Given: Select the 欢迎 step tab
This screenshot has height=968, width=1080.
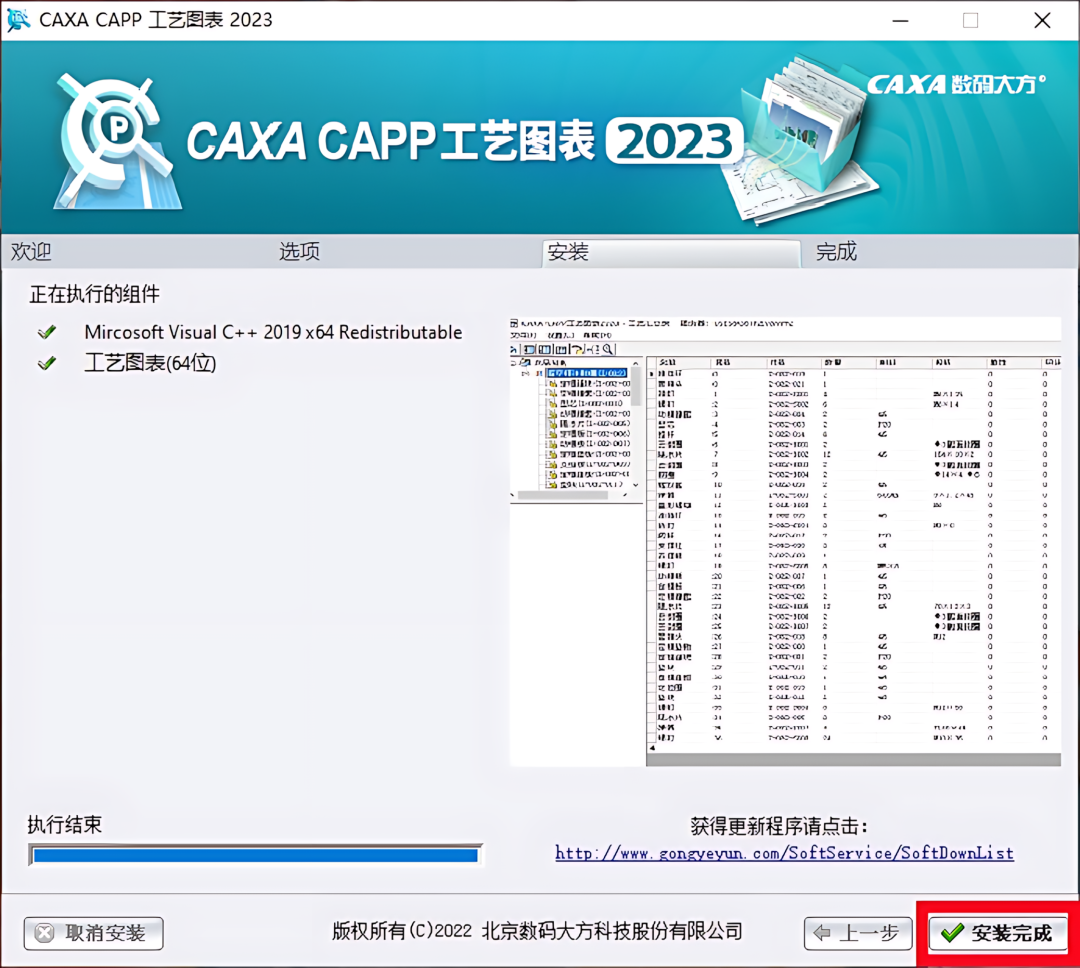Looking at the screenshot, I should (x=31, y=251).
